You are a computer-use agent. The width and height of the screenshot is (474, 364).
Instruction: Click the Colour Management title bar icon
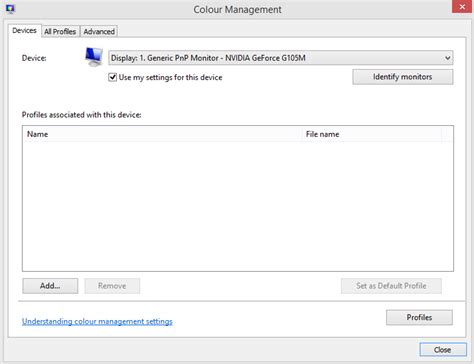tap(10, 9)
